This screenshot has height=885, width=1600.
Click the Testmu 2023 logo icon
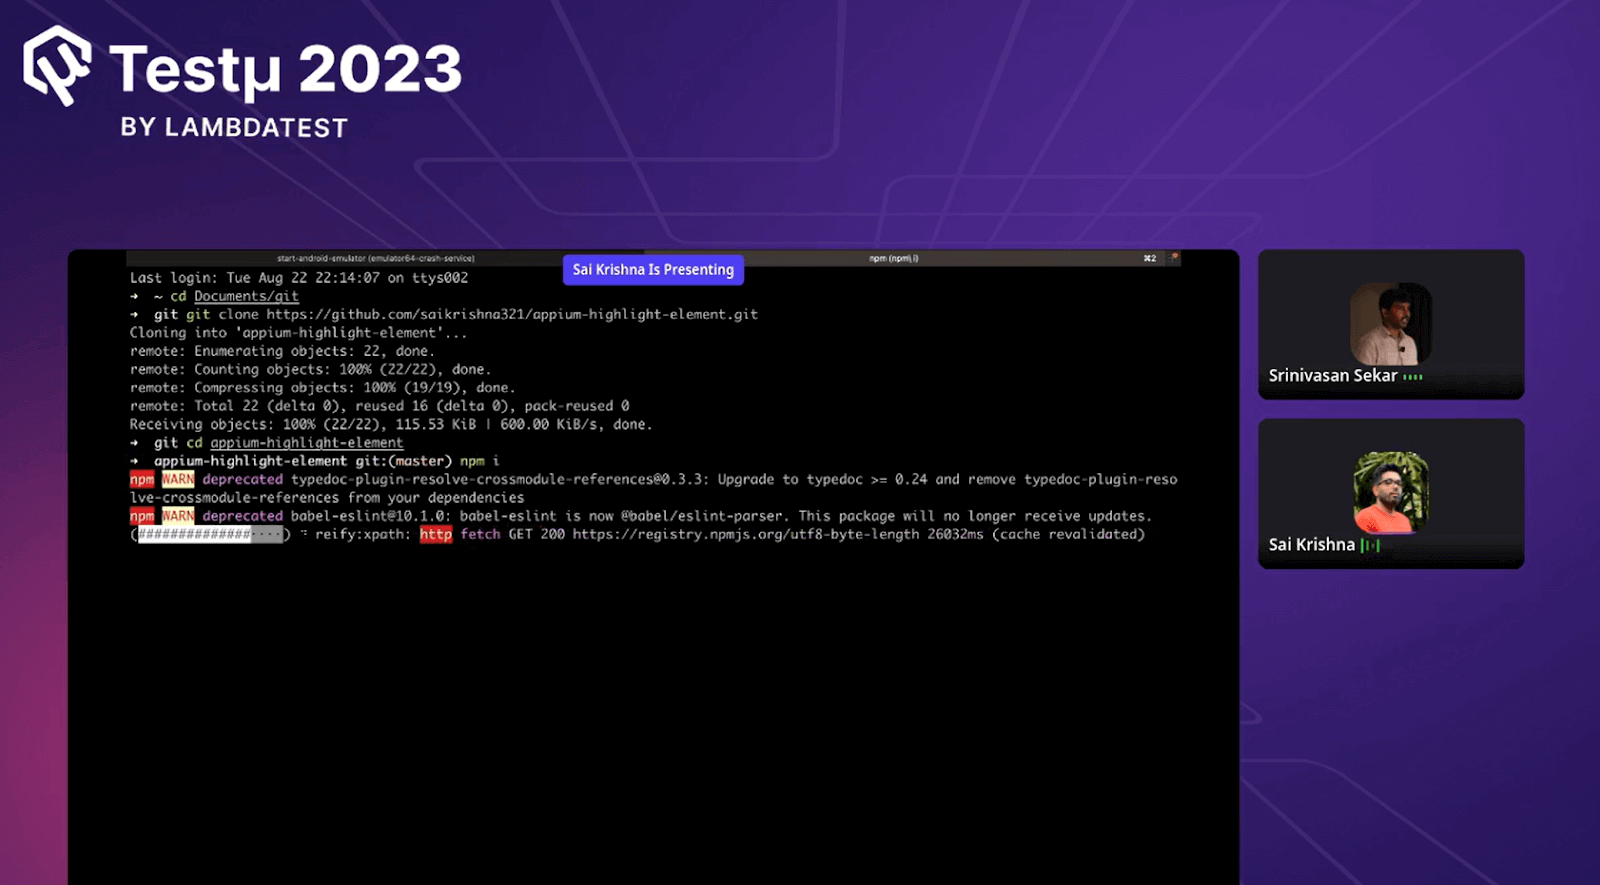[x=58, y=65]
